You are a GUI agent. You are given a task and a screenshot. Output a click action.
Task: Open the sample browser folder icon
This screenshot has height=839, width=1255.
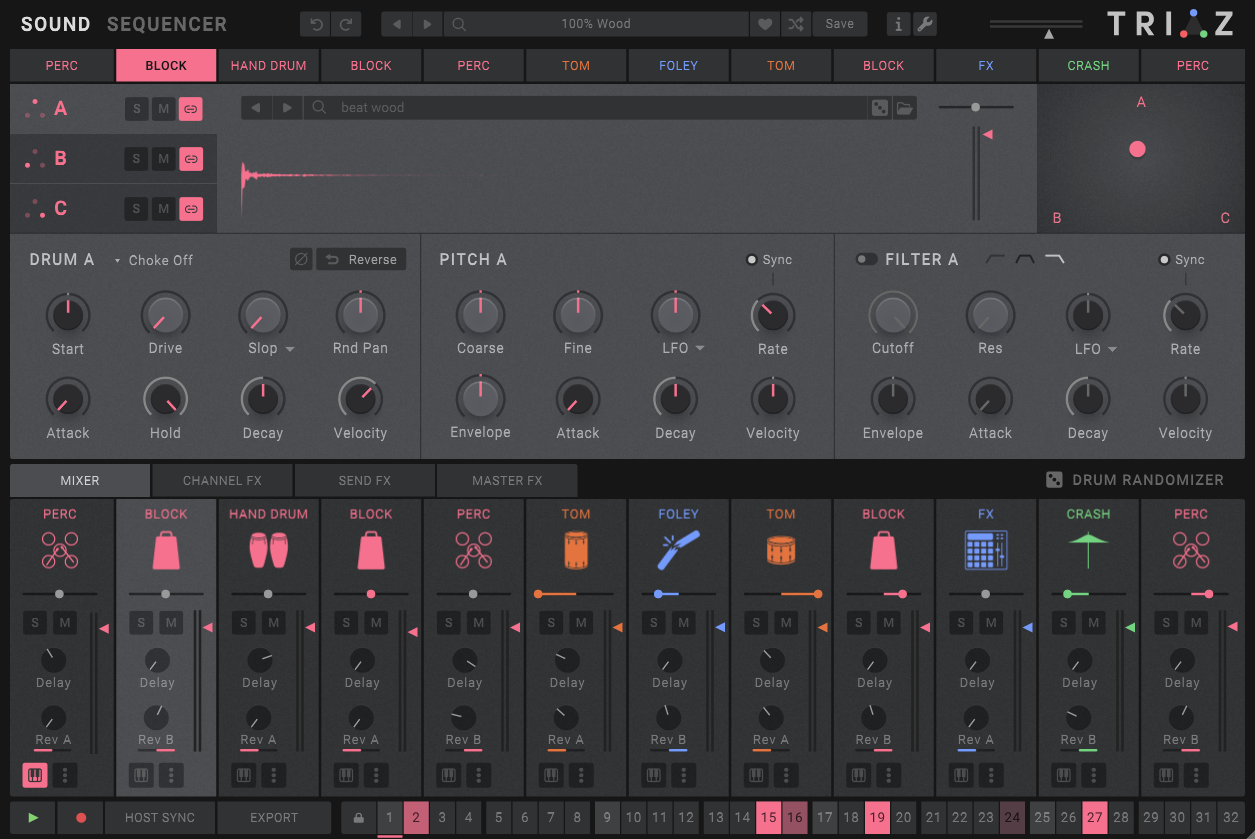pyautogui.click(x=906, y=109)
